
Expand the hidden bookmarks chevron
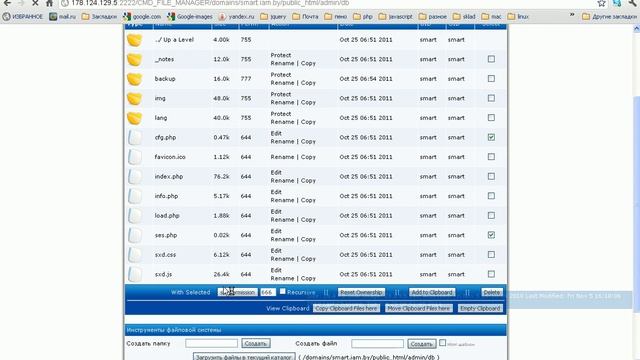click(x=572, y=16)
